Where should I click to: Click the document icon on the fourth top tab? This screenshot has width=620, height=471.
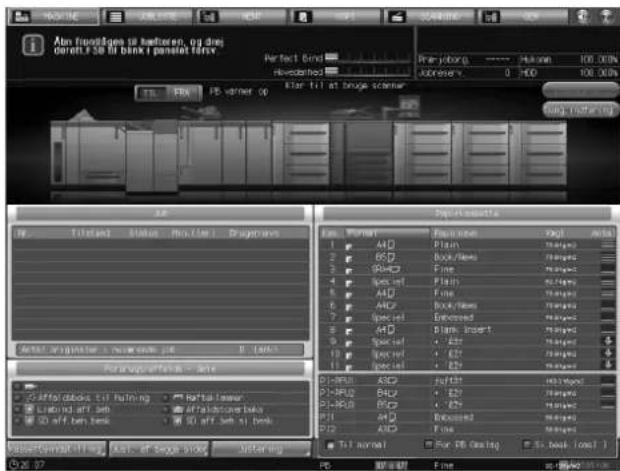click(303, 17)
